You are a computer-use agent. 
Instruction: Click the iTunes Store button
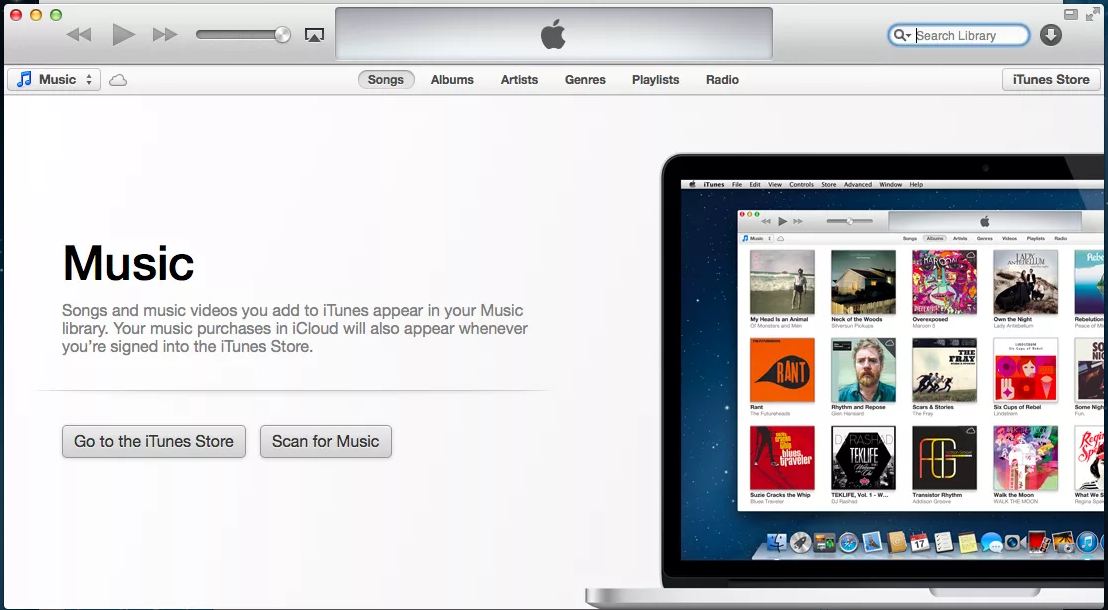[1050, 80]
